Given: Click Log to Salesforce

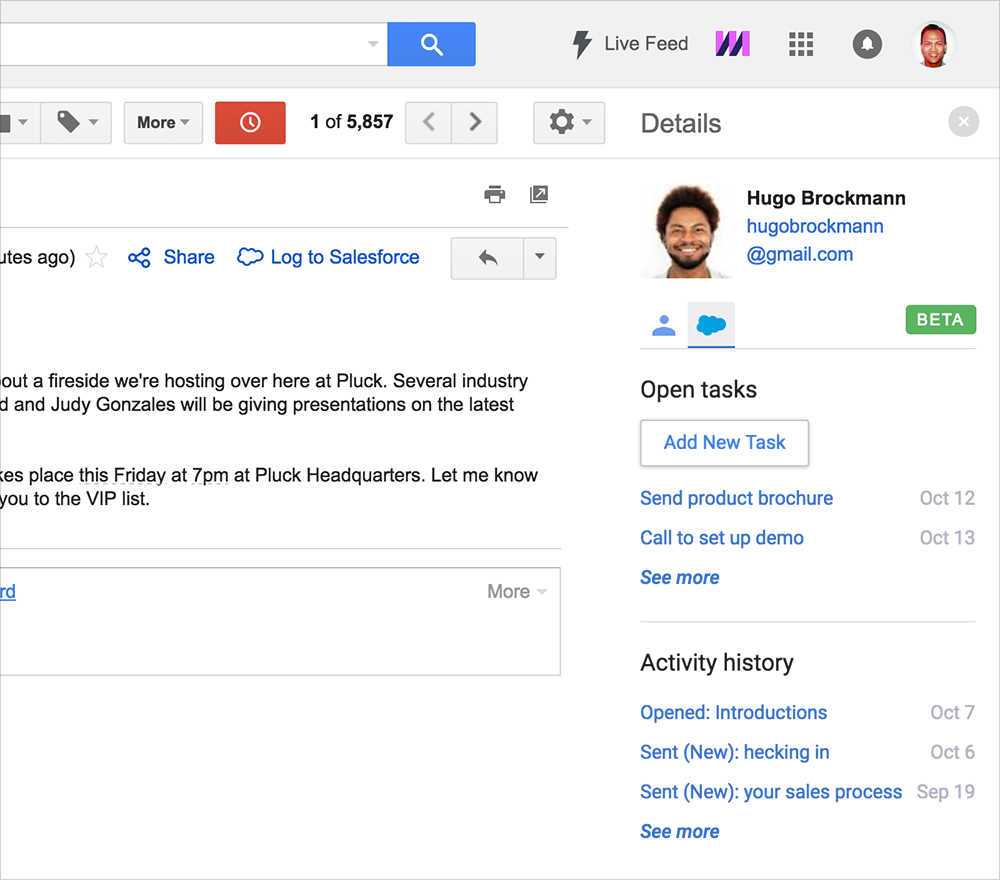Looking at the screenshot, I should [328, 257].
